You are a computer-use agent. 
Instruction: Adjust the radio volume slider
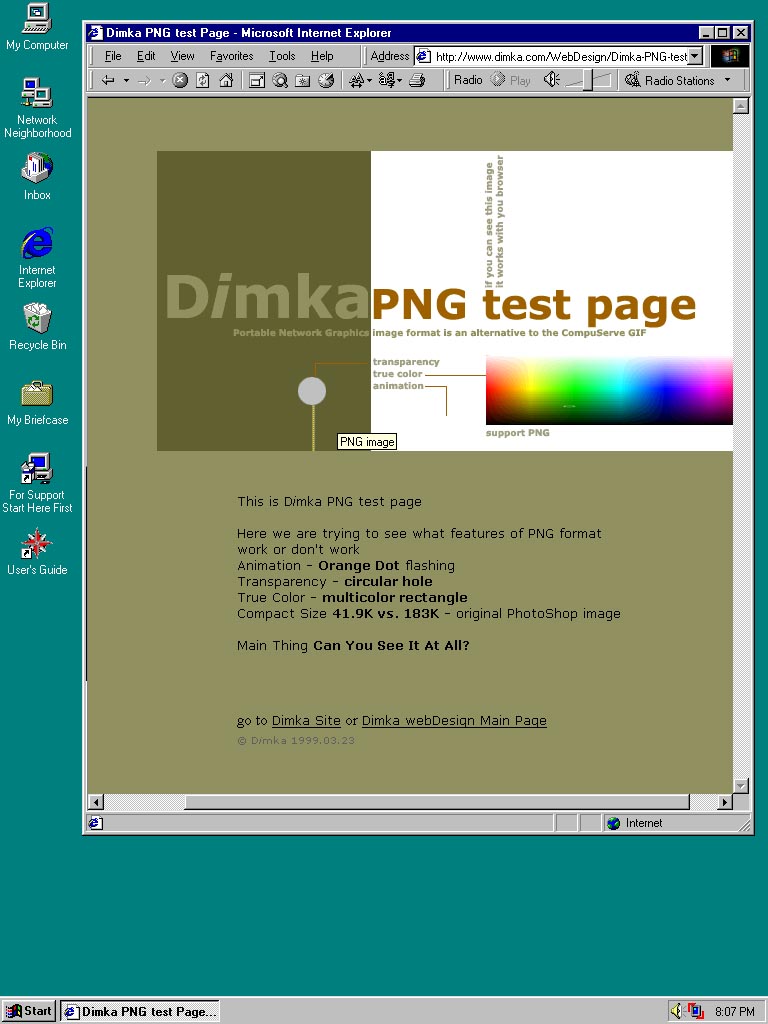click(588, 80)
